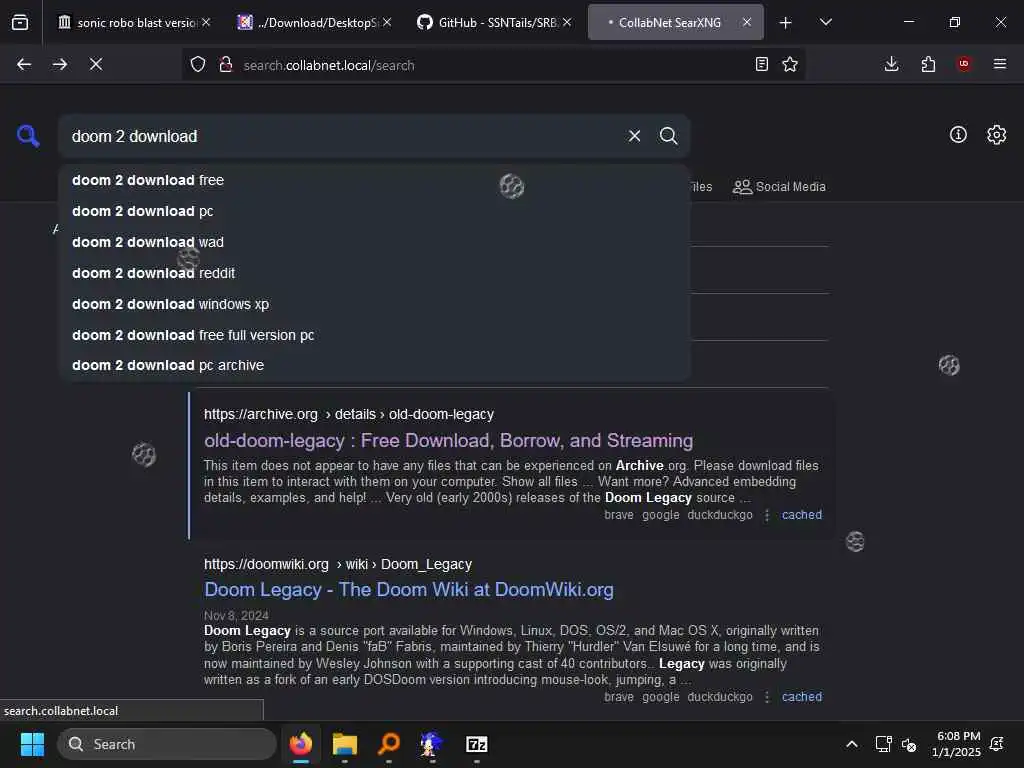Screen dimensions: 1024x768
Task: Close the GitHub SSNTails tab
Action: pos(567,23)
